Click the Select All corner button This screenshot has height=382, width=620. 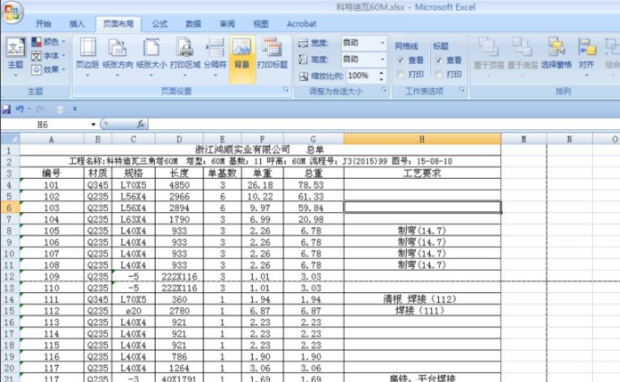(10, 139)
